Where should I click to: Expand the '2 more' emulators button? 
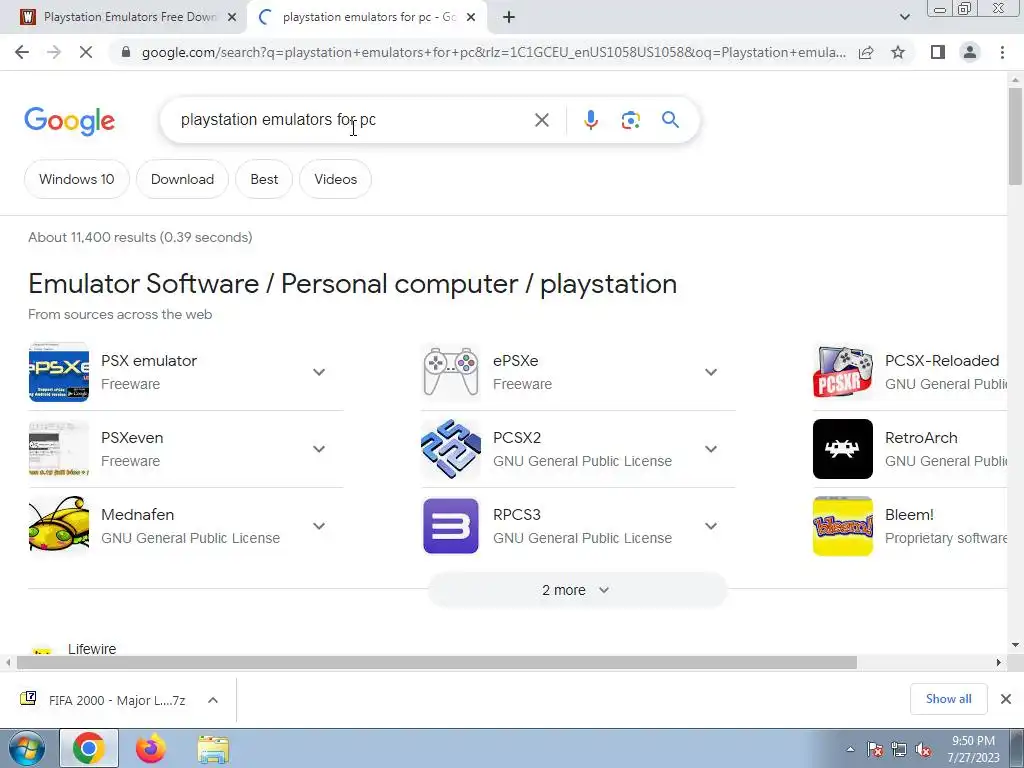point(577,590)
